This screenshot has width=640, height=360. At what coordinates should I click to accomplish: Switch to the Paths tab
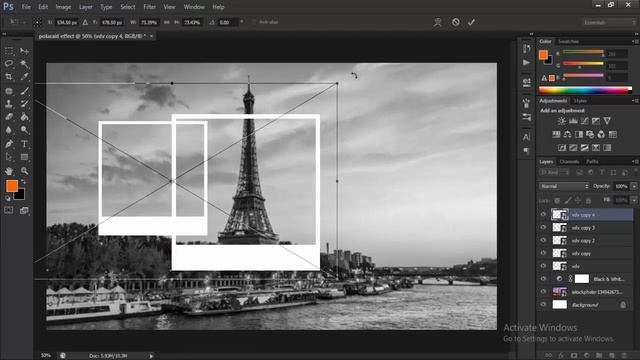tap(592, 162)
